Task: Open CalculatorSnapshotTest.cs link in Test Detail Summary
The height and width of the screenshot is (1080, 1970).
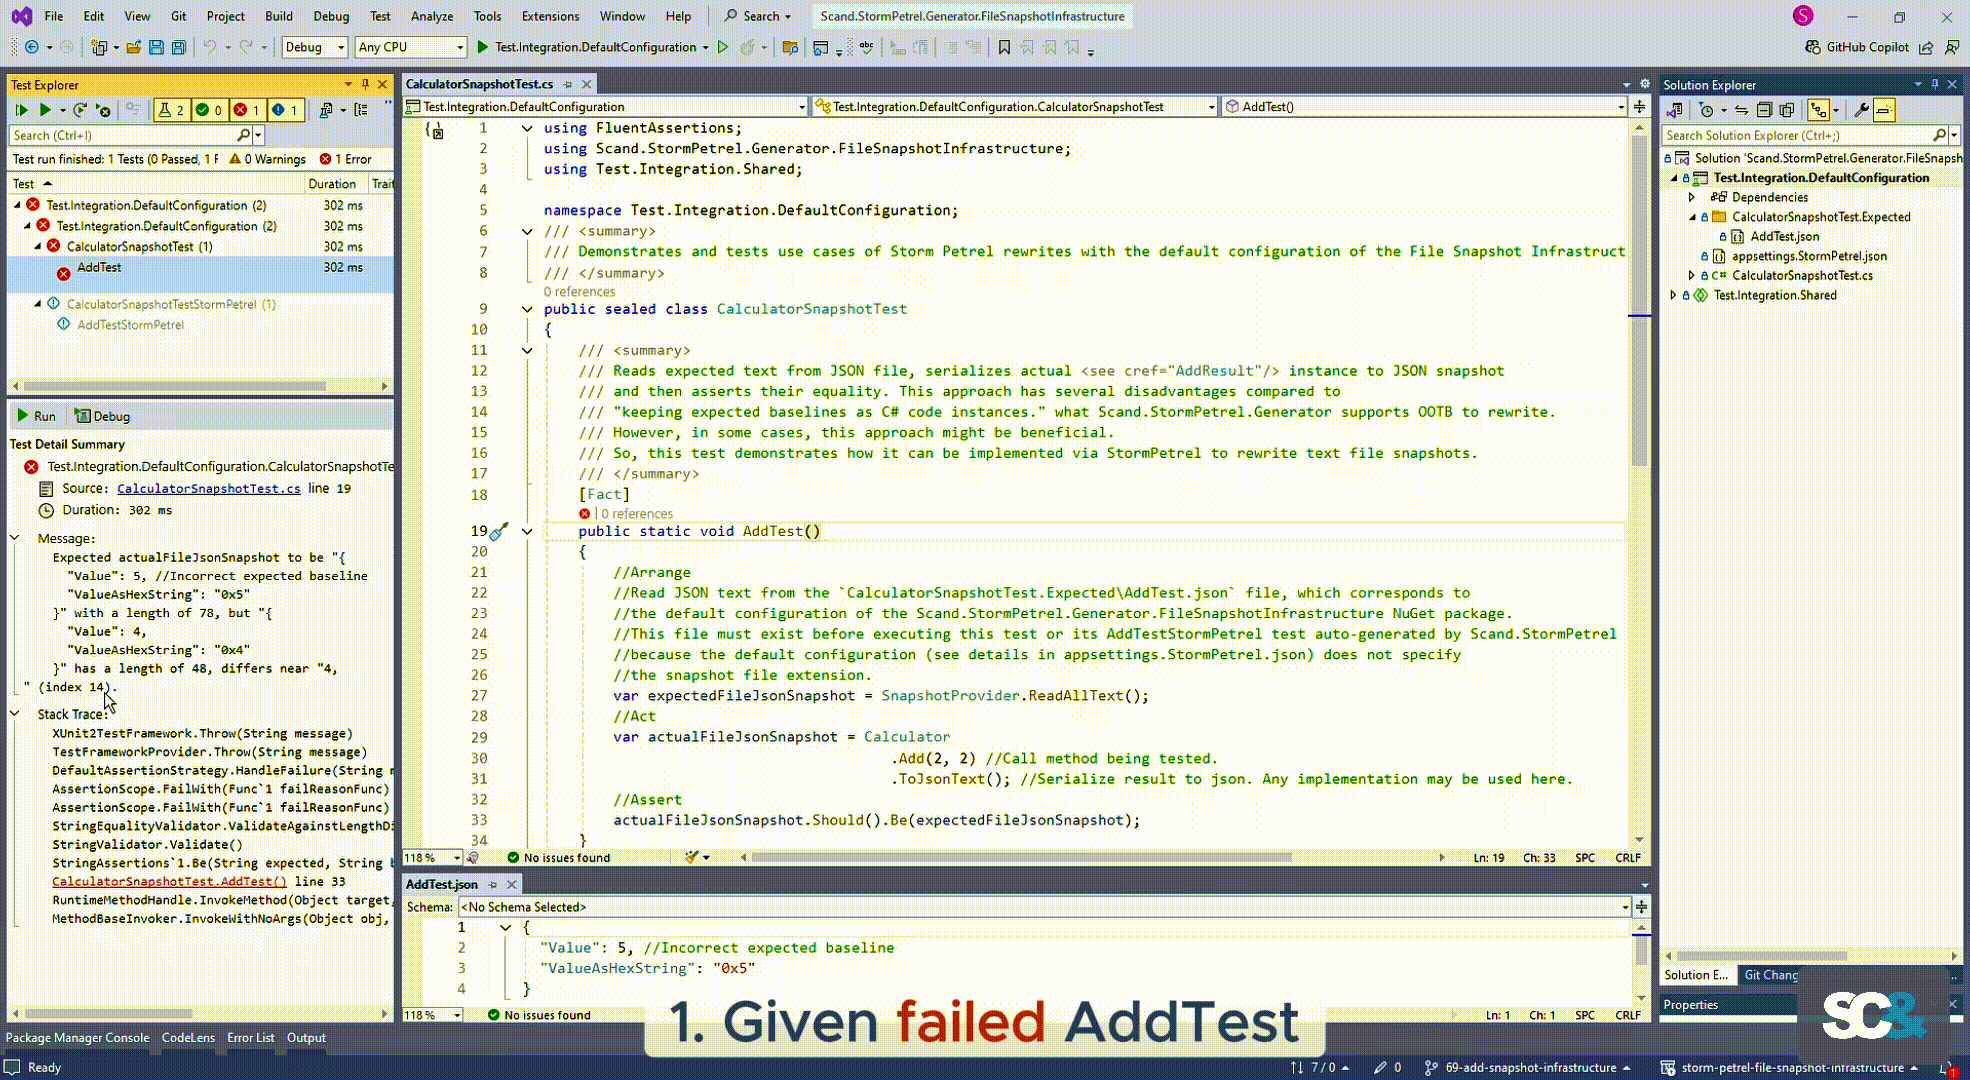Action: 208,488
